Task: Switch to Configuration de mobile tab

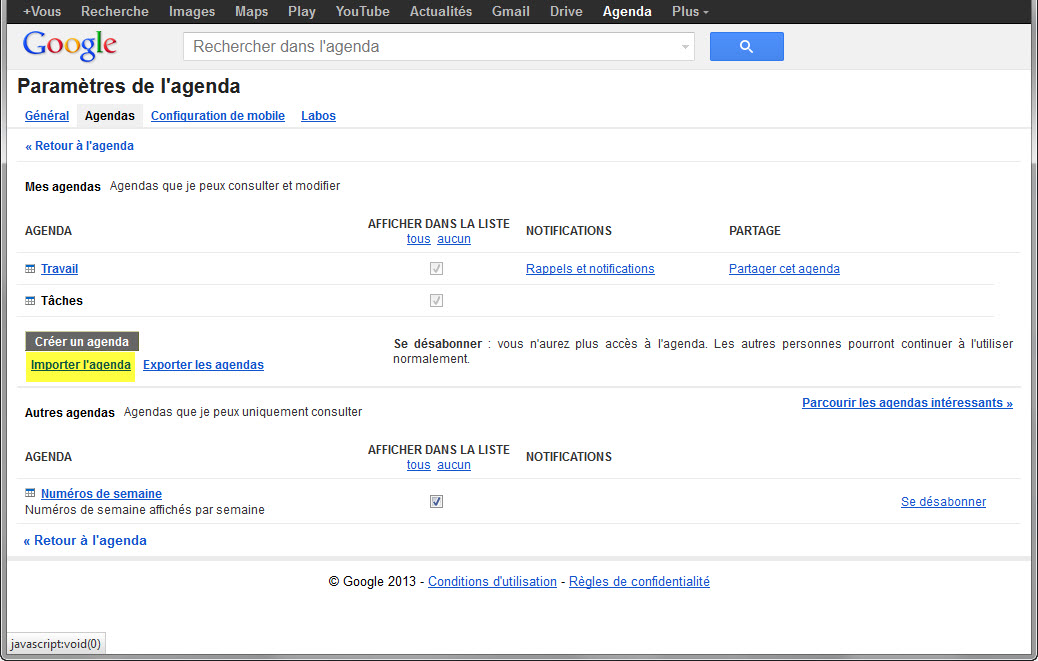Action: pyautogui.click(x=218, y=116)
